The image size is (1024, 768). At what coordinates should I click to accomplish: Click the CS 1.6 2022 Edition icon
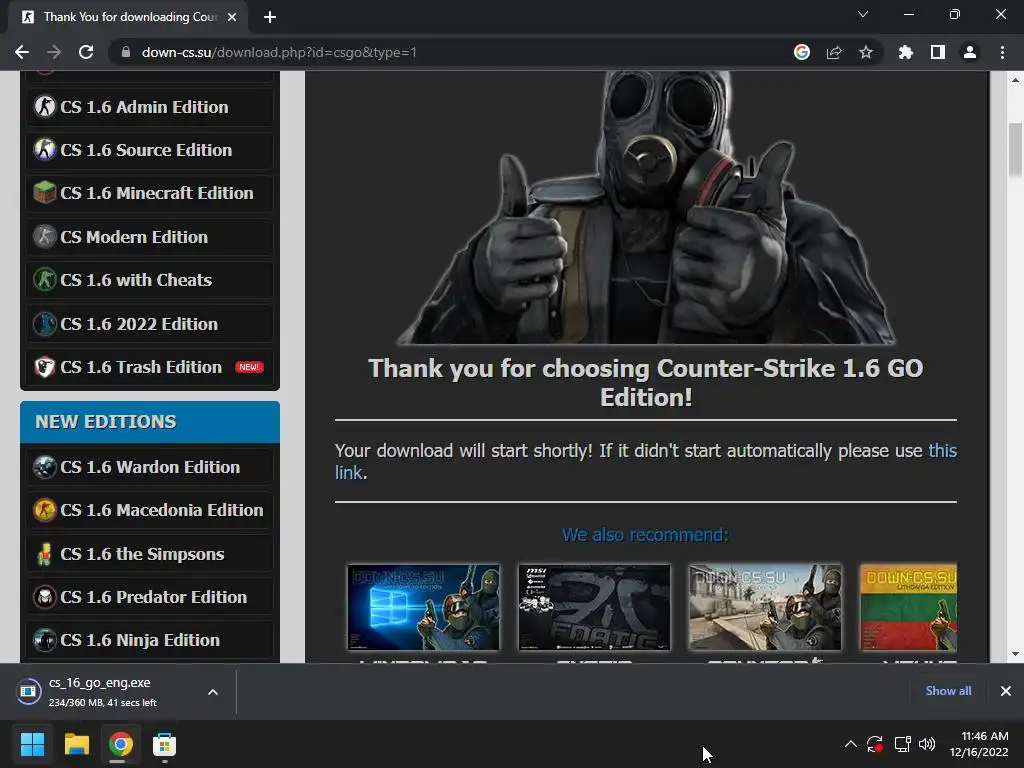(44, 323)
